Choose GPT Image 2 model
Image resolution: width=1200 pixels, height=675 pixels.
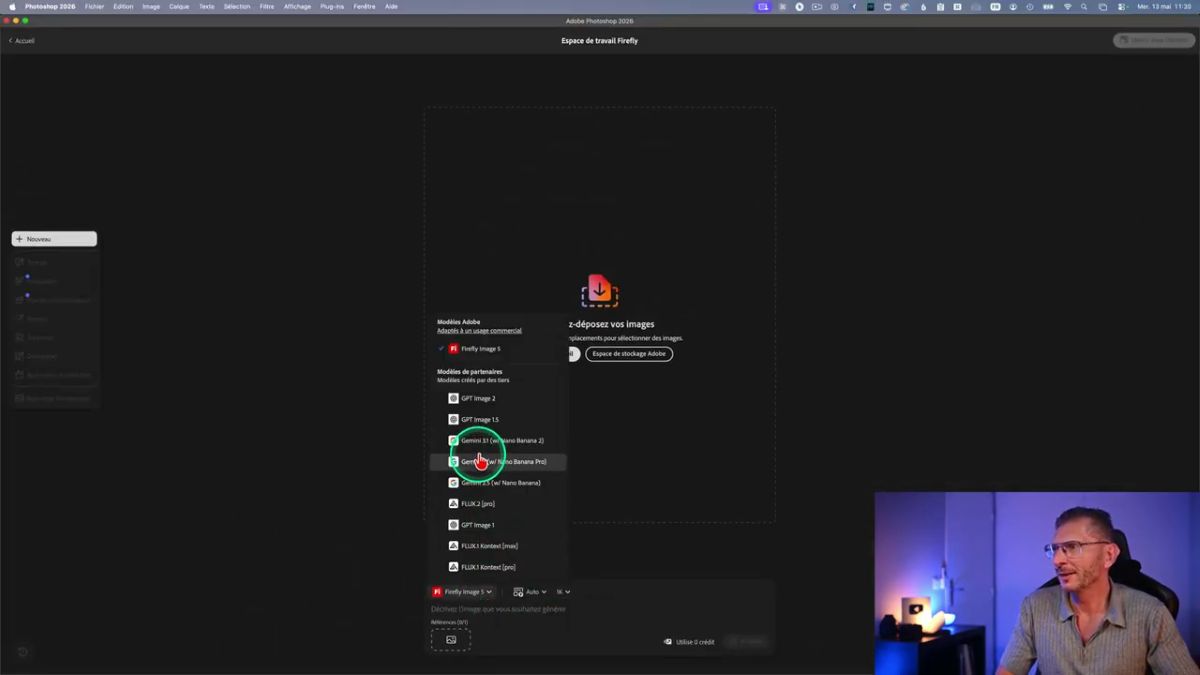(x=498, y=398)
